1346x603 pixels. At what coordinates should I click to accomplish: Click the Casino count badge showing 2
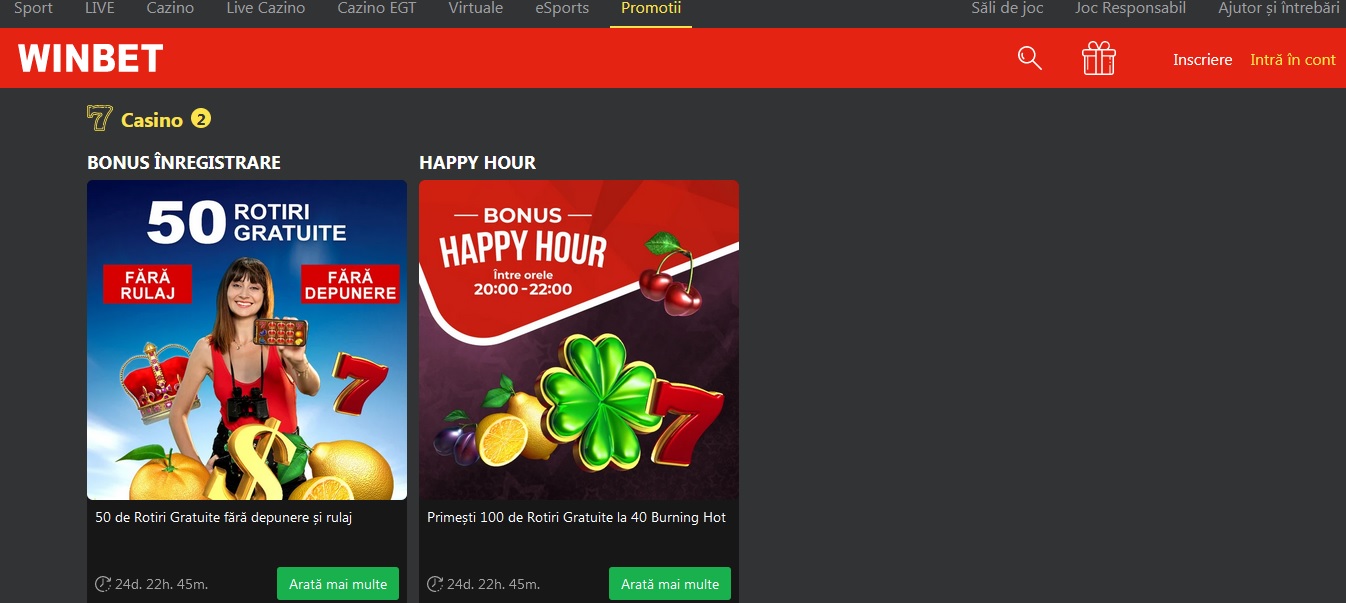click(x=201, y=119)
